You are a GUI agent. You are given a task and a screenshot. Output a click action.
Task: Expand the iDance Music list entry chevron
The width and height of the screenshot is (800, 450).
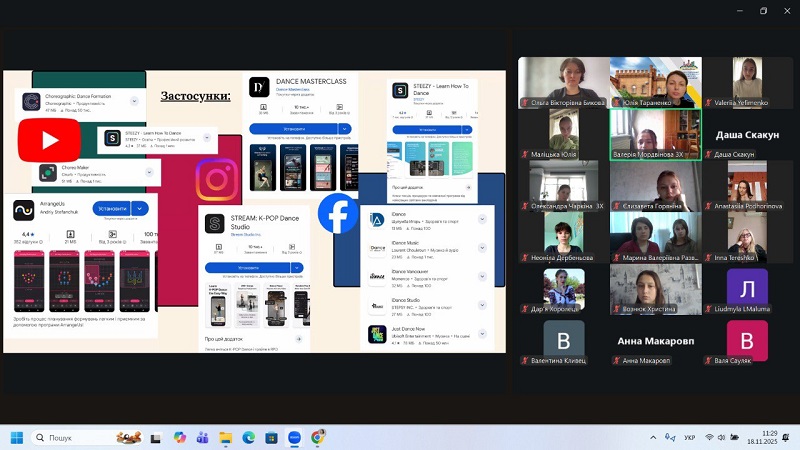[x=482, y=247]
